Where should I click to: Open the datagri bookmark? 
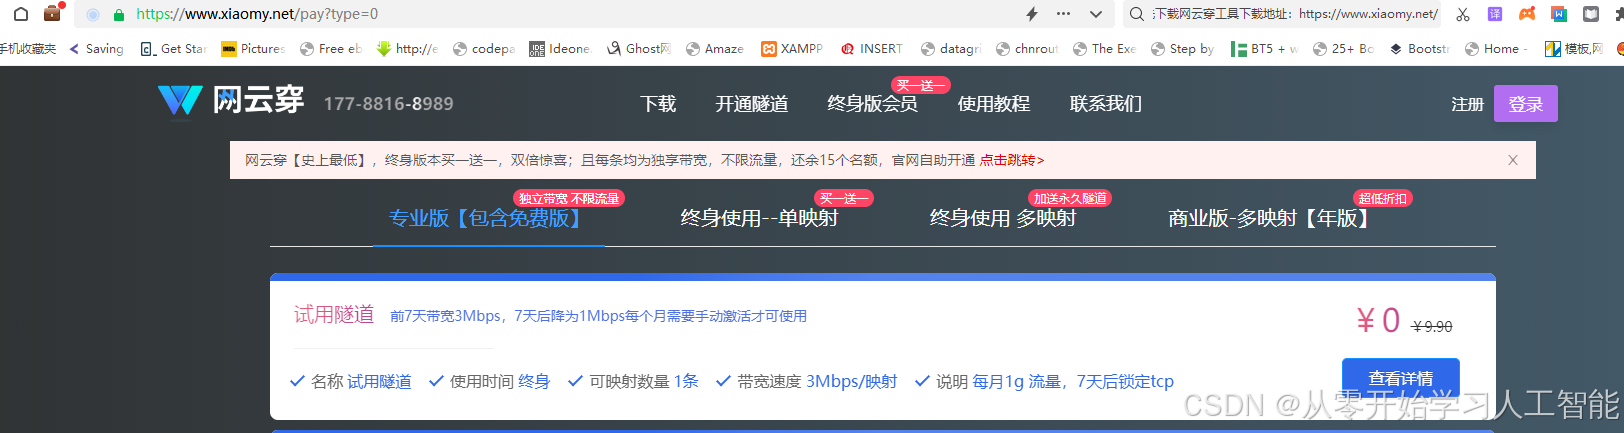[x=951, y=48]
